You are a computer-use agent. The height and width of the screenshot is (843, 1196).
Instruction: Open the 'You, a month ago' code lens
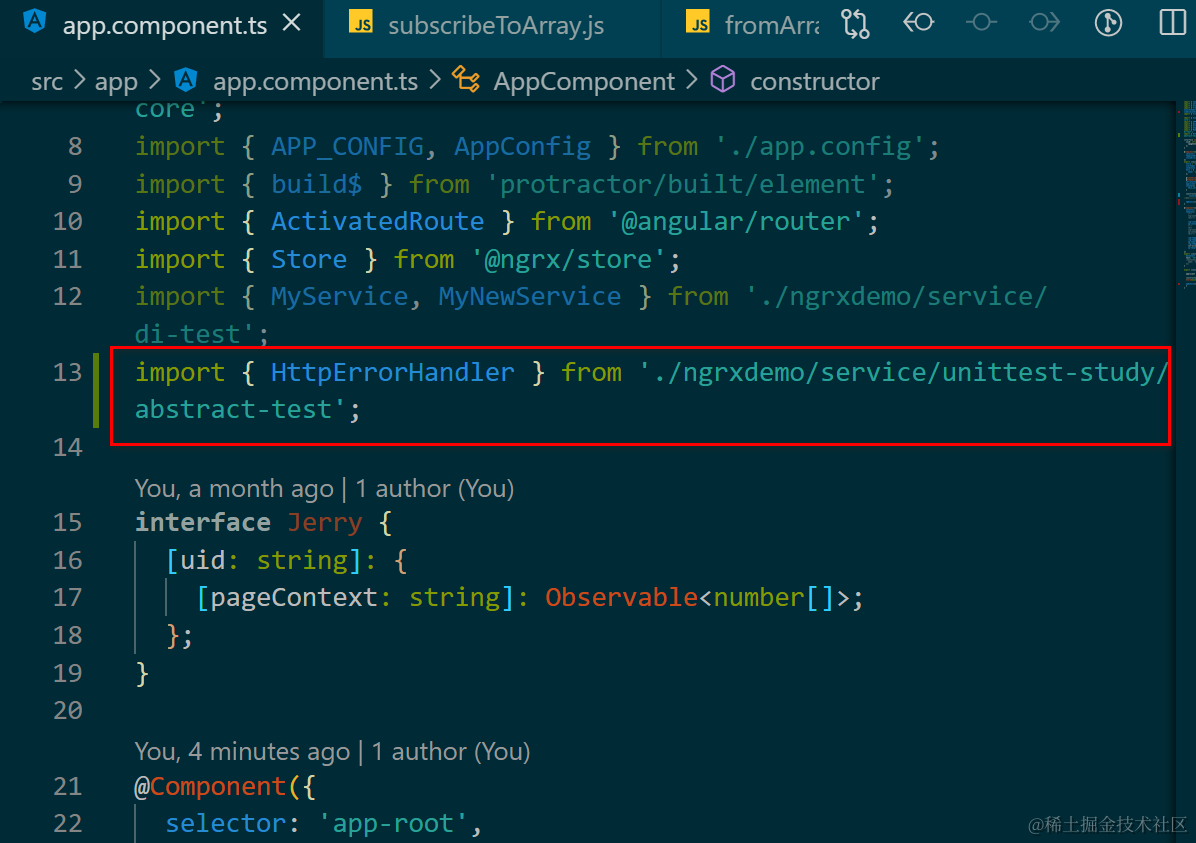324,488
